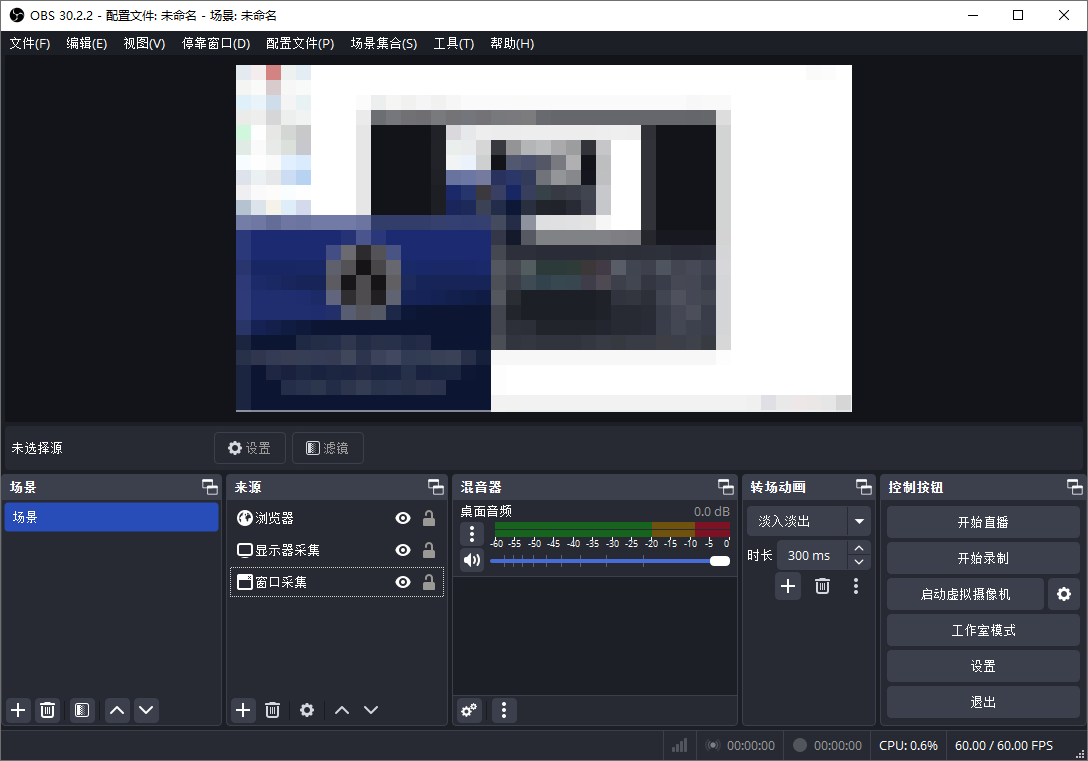Open transition options via three dots
Viewport: 1088px width, 761px height.
[x=855, y=586]
